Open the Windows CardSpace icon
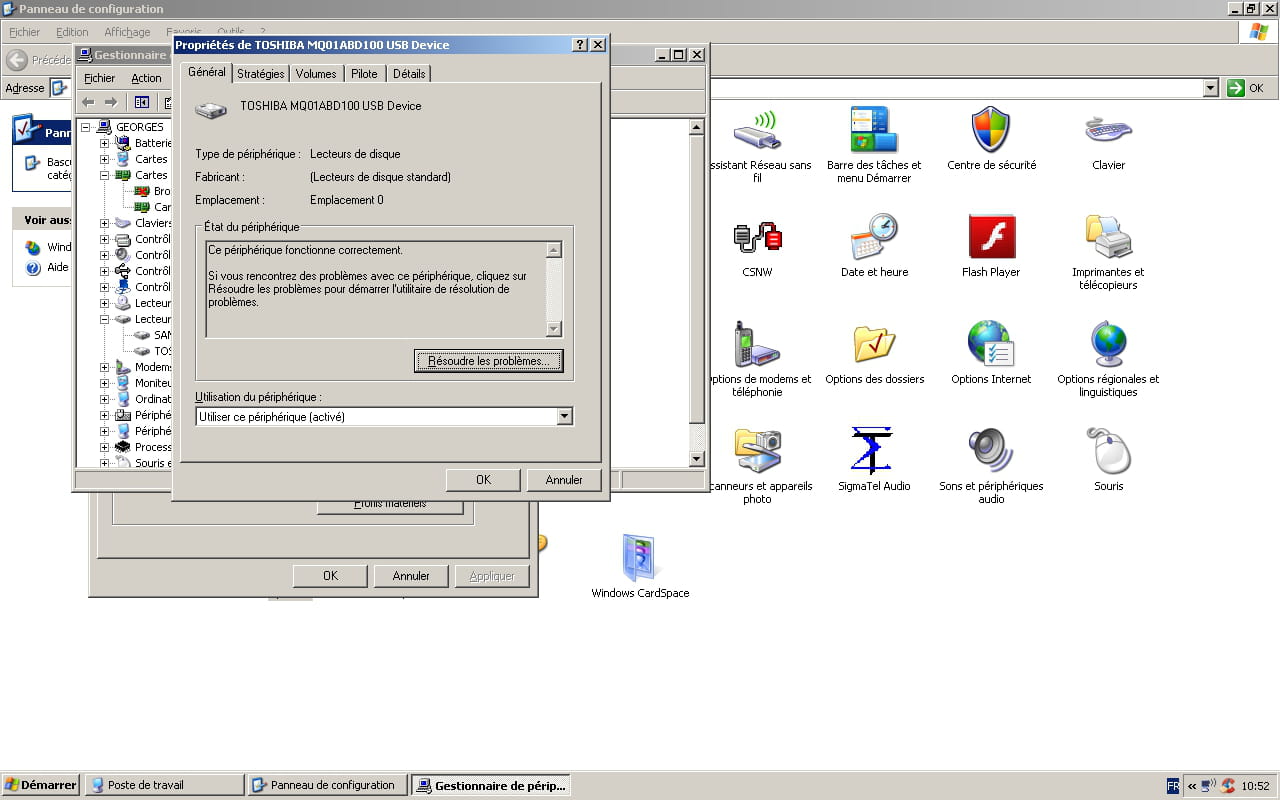 pyautogui.click(x=640, y=558)
